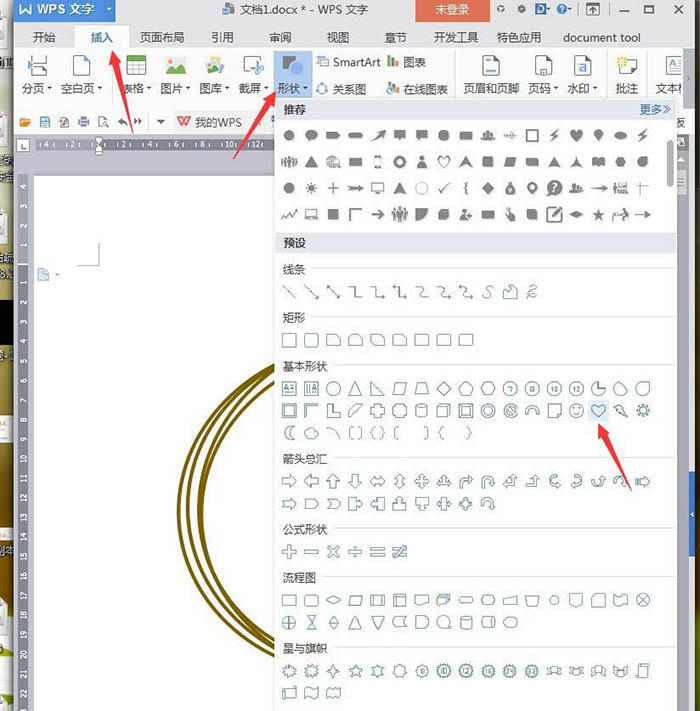700x711 pixels.
Task: Open the 视图 view tab
Action: pyautogui.click(x=338, y=38)
